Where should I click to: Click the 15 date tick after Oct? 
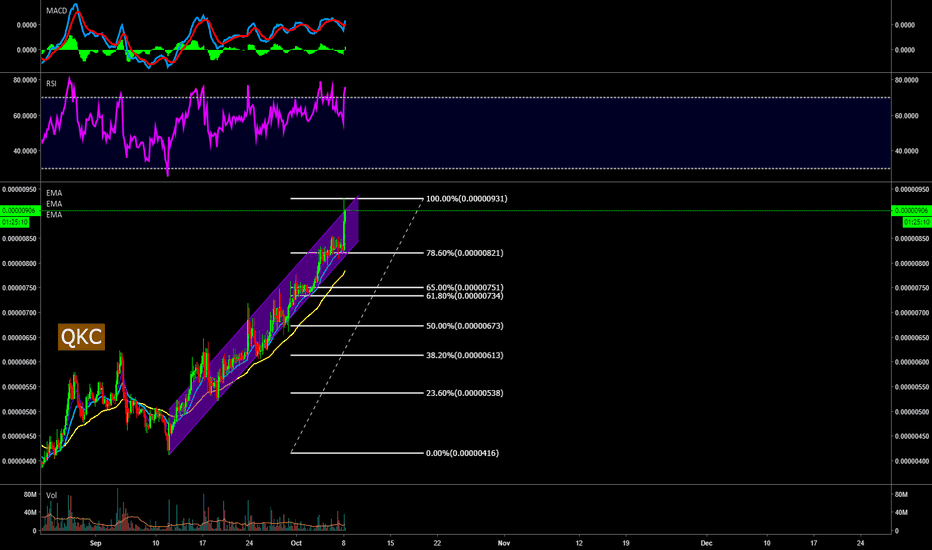391,543
